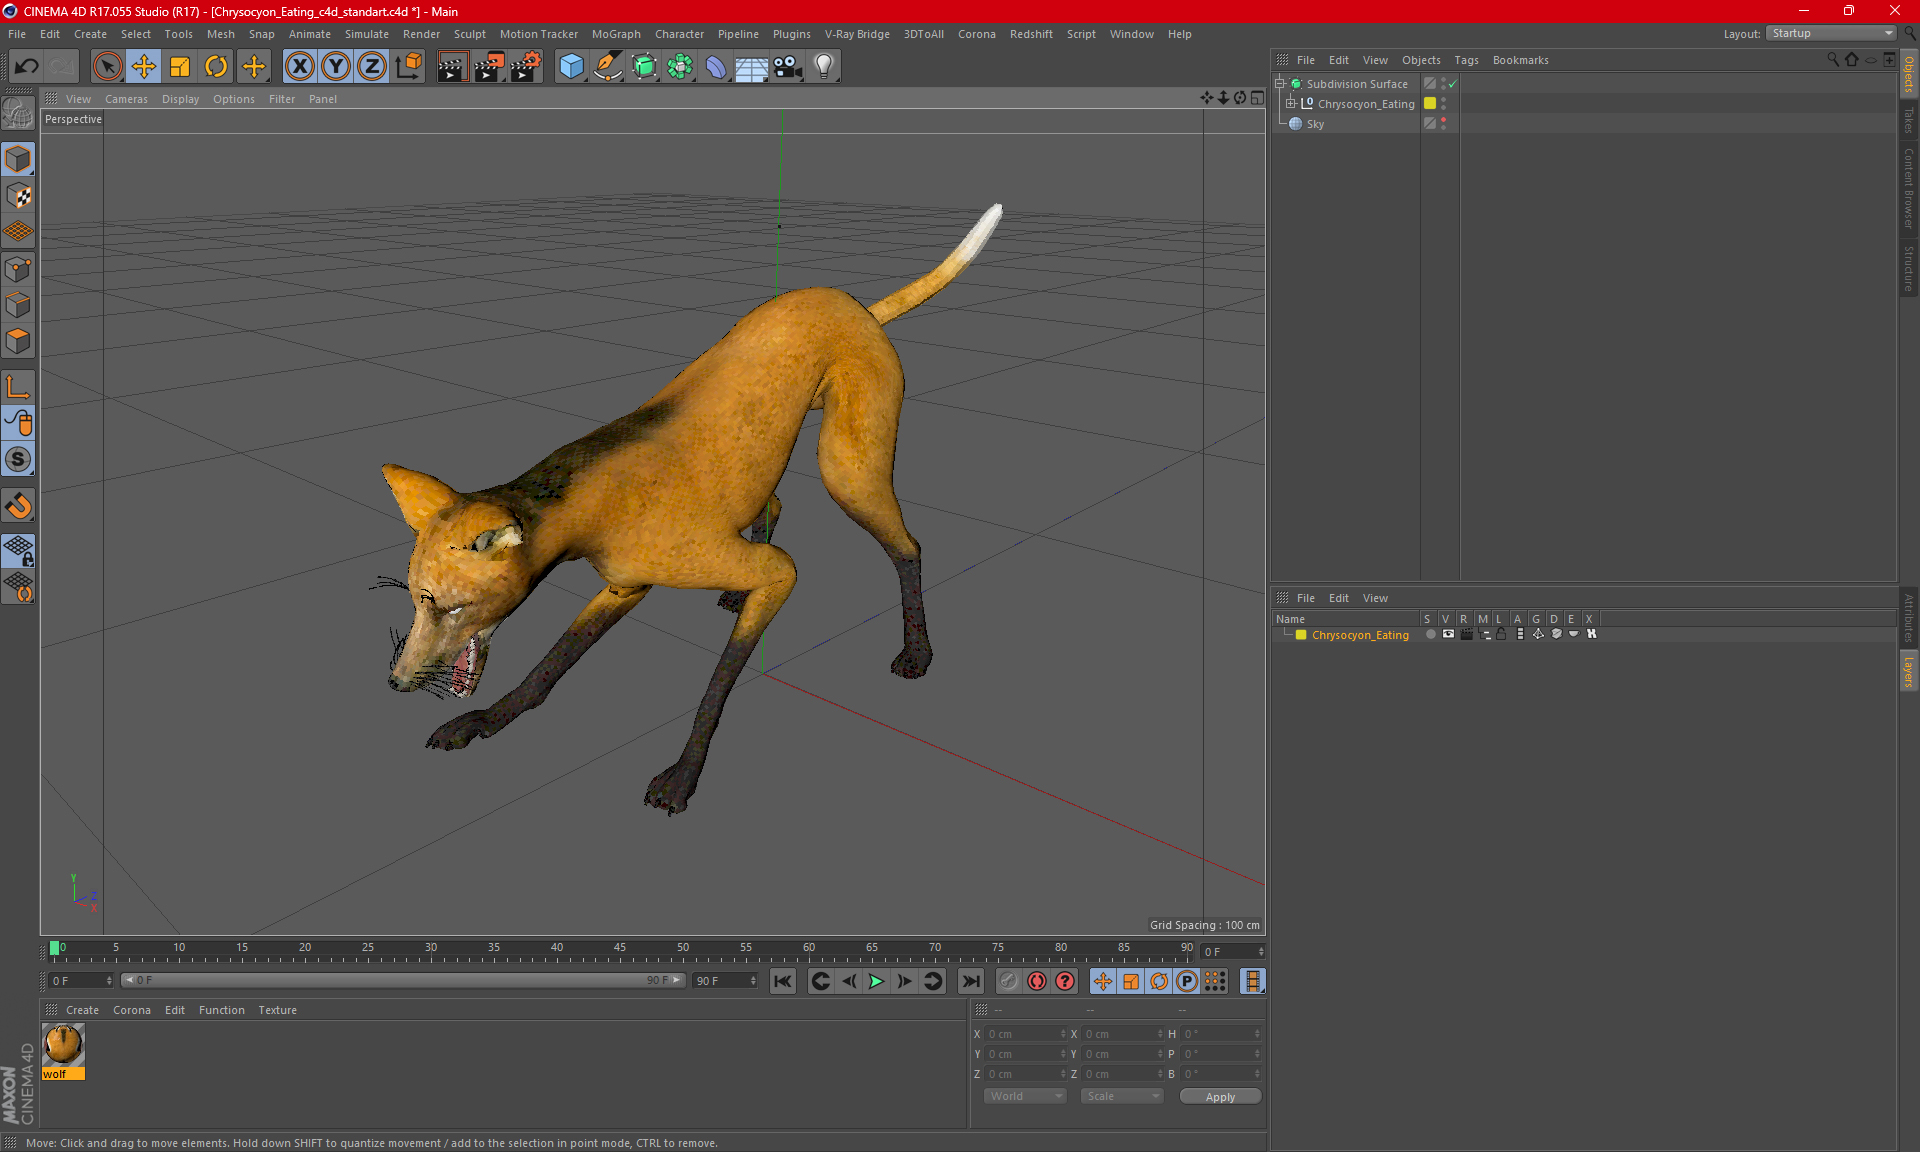Play the animation forward
The image size is (1920, 1152).
876,981
